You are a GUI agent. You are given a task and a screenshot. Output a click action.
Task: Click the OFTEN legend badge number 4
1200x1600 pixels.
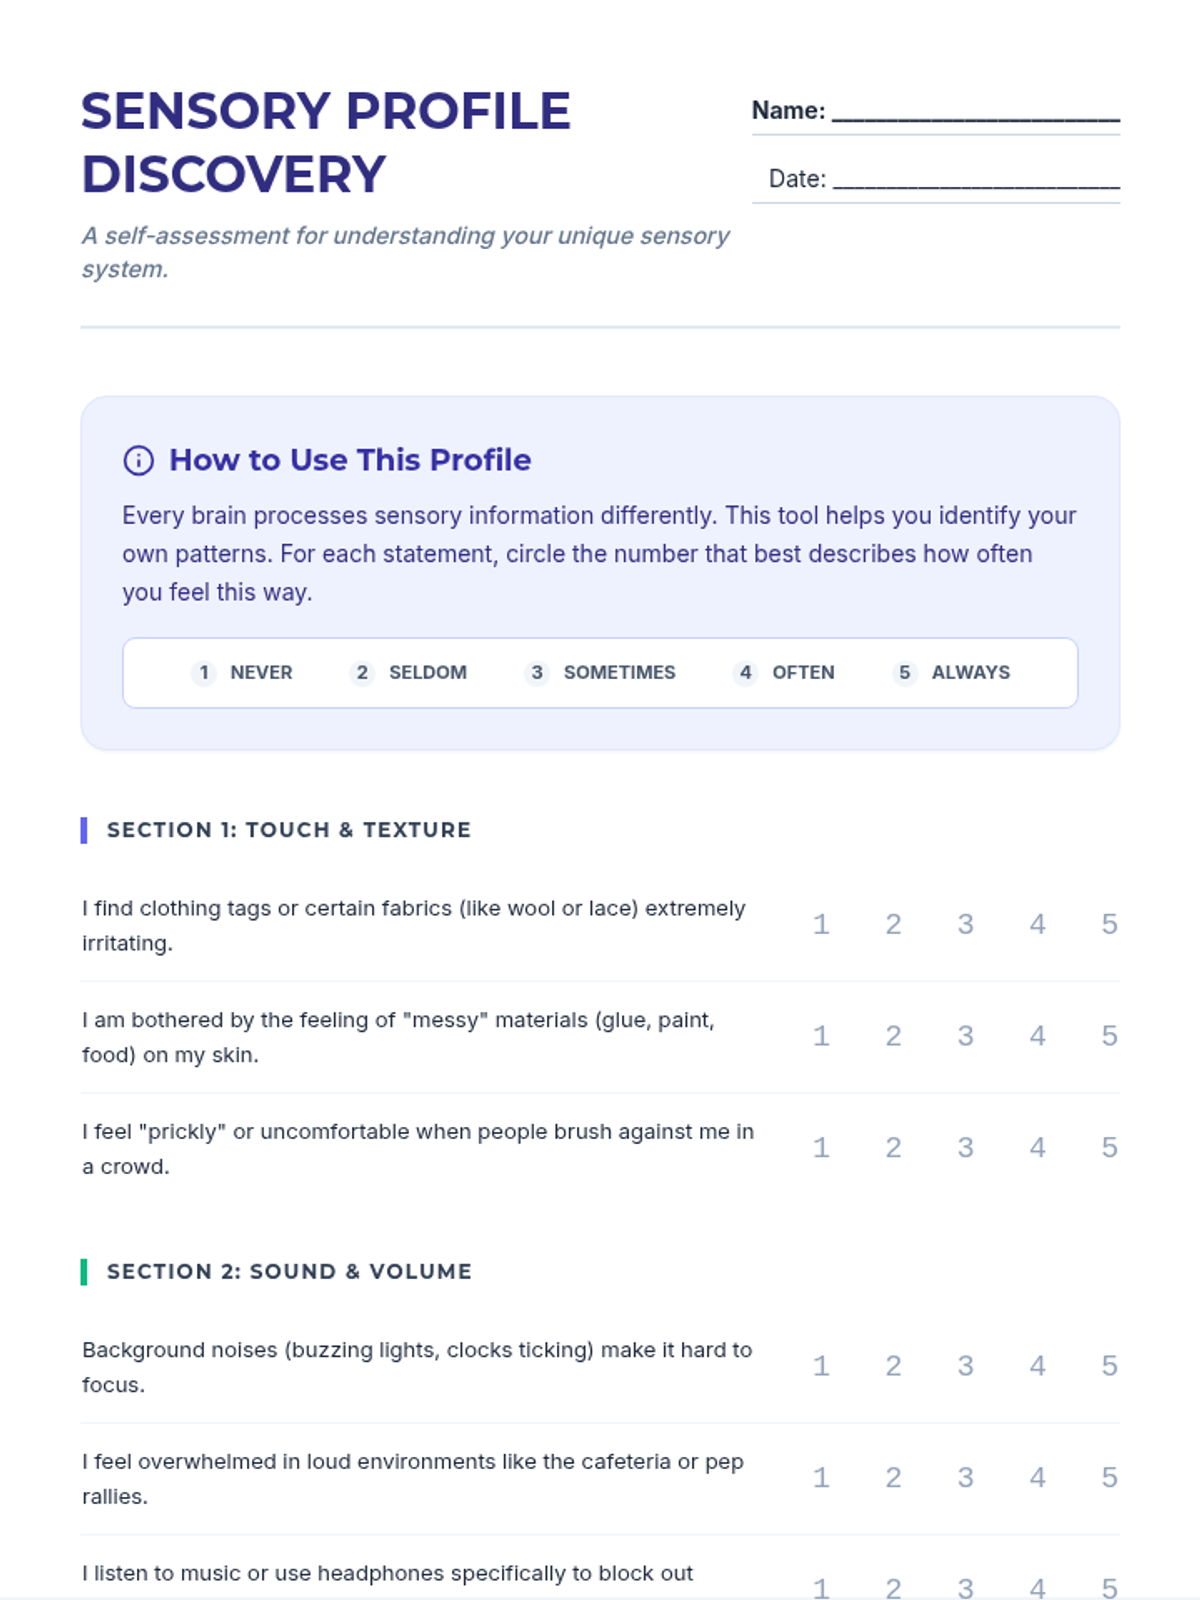click(745, 673)
